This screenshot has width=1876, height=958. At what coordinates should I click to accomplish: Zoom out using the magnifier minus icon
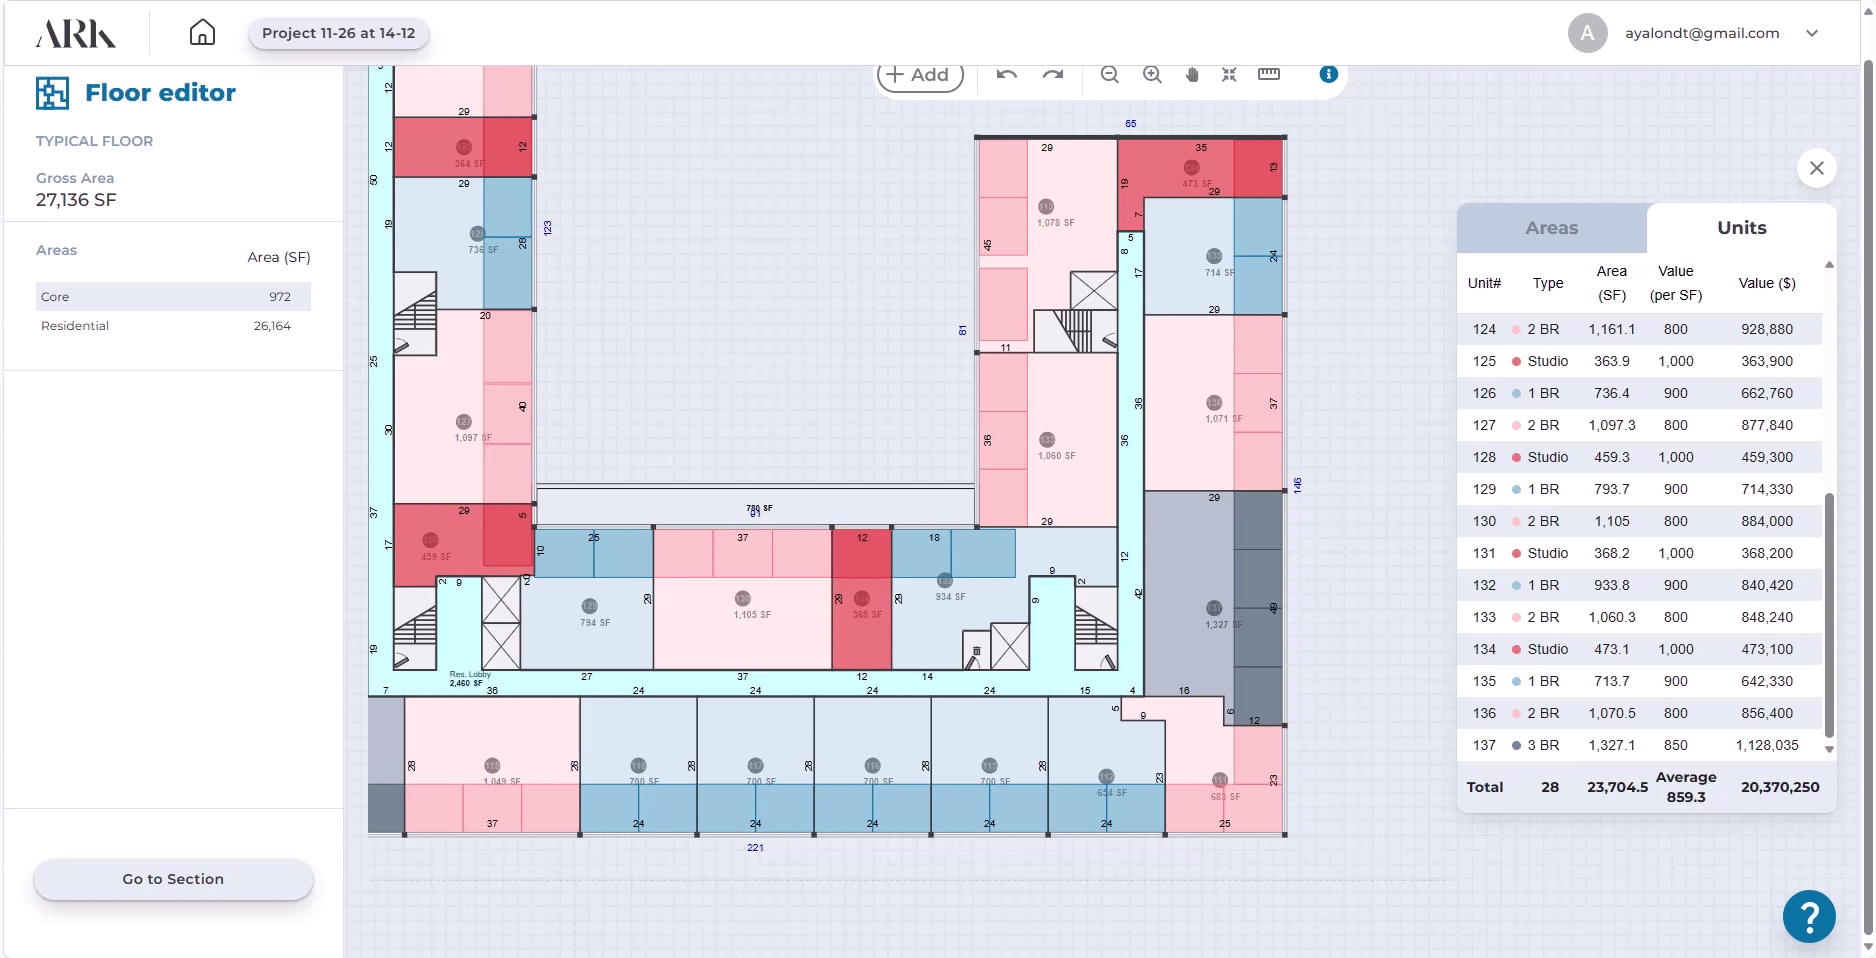pyautogui.click(x=1109, y=75)
